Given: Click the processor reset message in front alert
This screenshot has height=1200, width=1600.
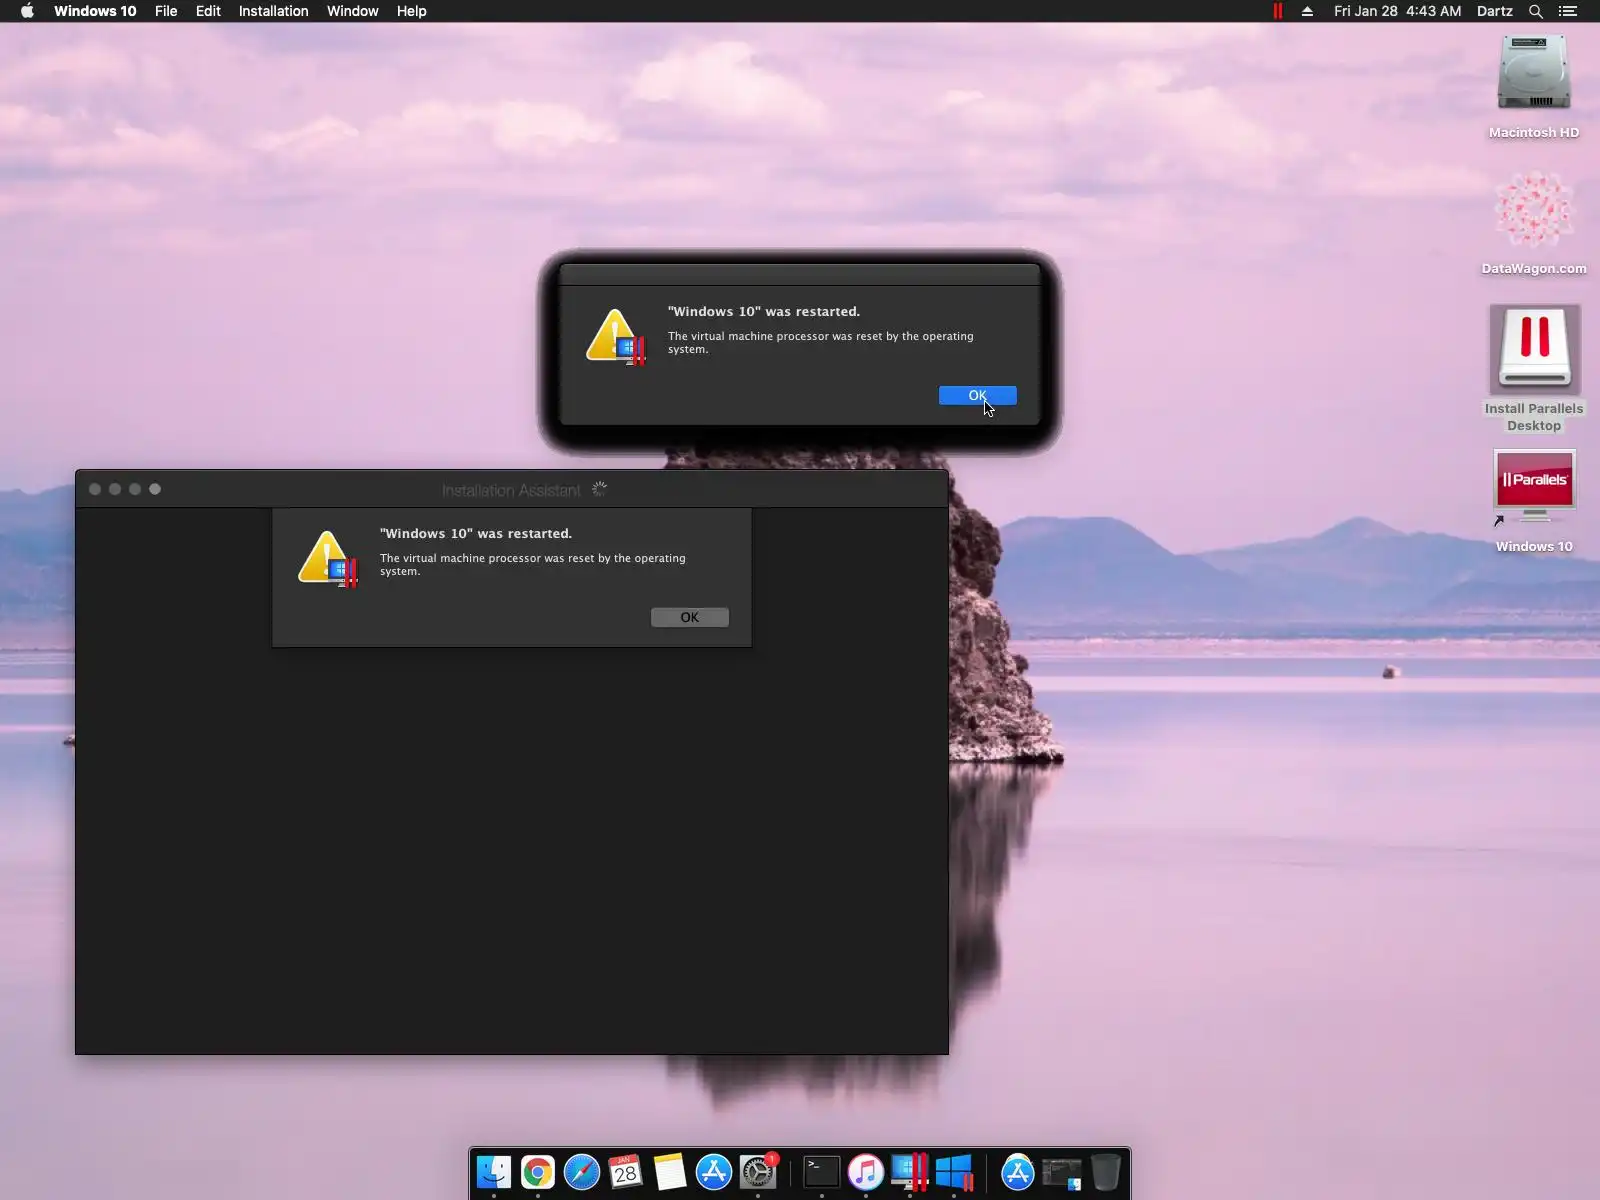Looking at the screenshot, I should click(x=821, y=343).
